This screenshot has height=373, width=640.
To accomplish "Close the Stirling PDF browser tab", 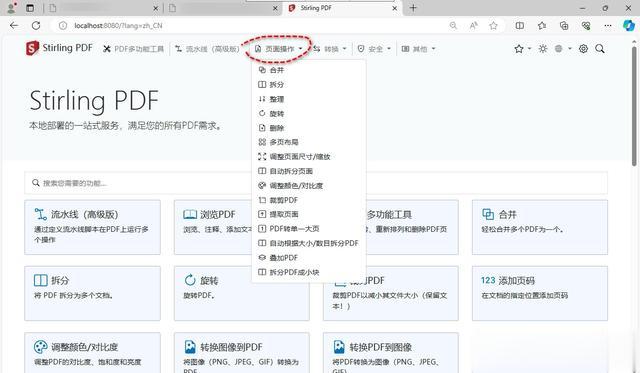I will 395,8.
